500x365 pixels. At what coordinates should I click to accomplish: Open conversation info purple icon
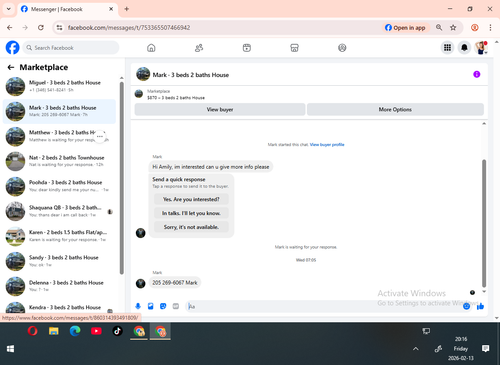tap(477, 74)
